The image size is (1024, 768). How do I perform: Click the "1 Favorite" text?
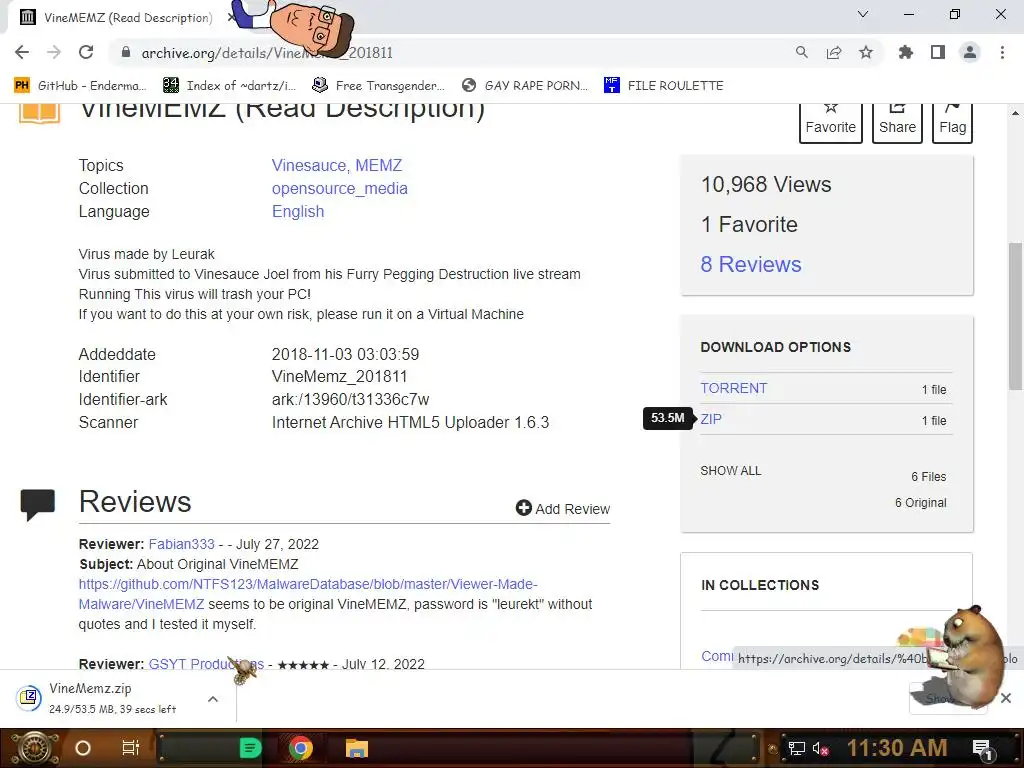pos(749,225)
